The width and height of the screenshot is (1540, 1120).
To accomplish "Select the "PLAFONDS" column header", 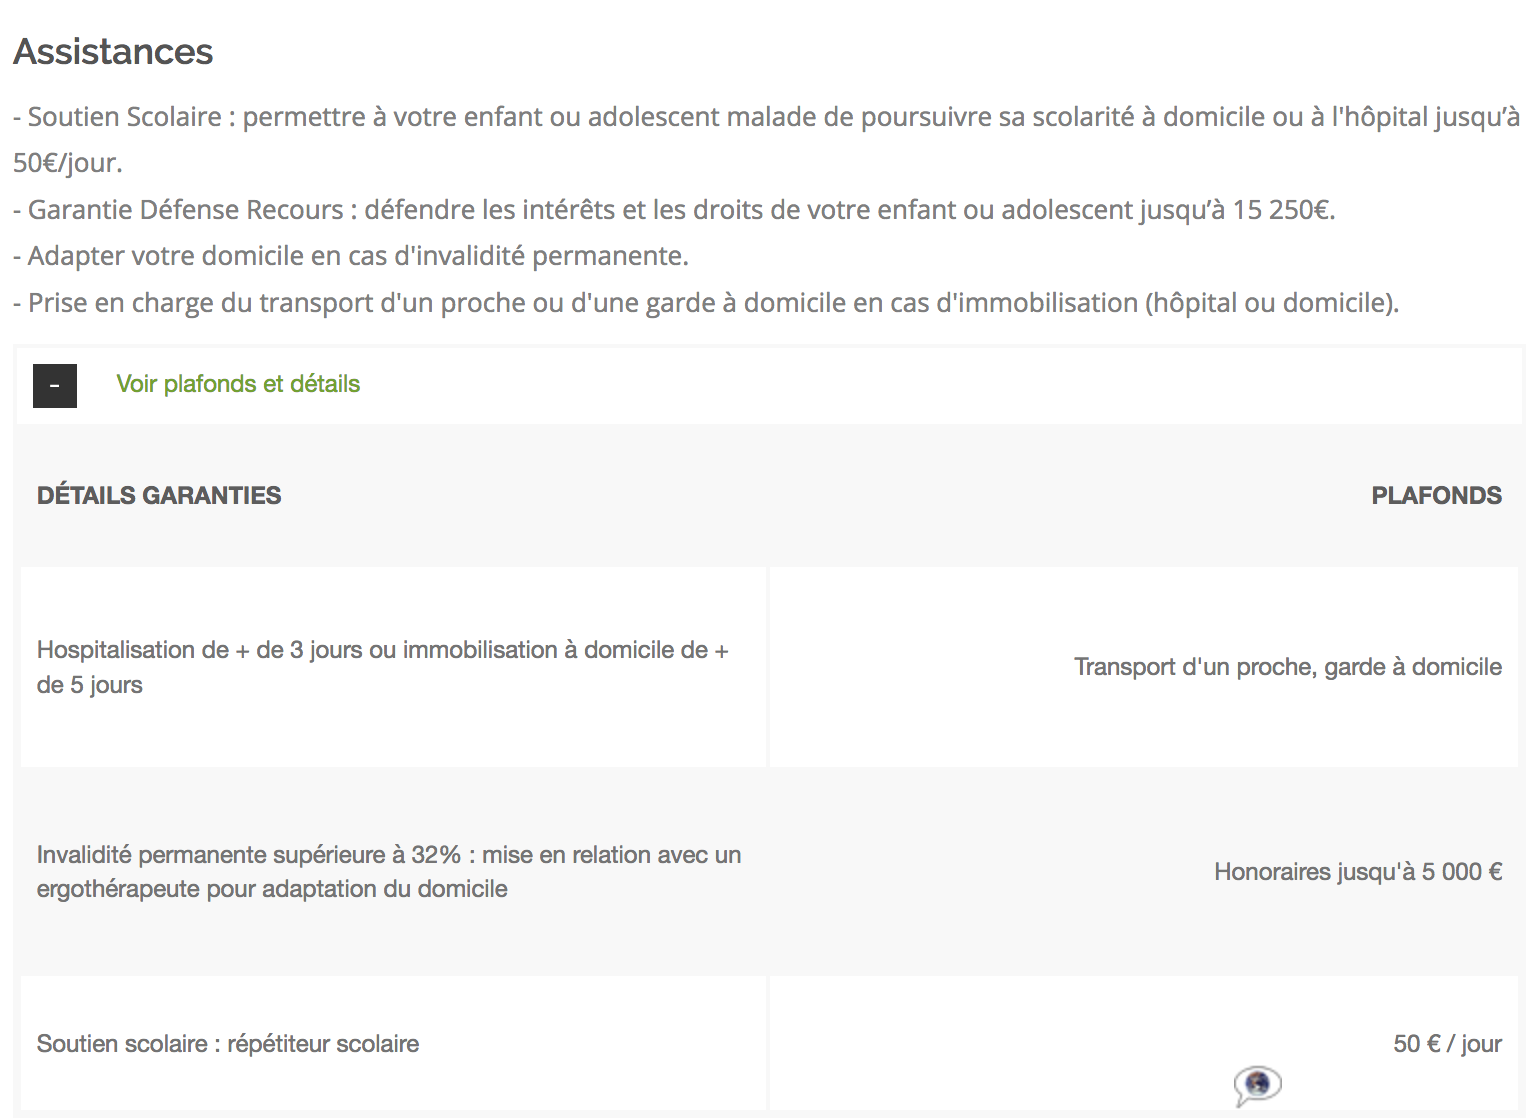I will point(1436,495).
